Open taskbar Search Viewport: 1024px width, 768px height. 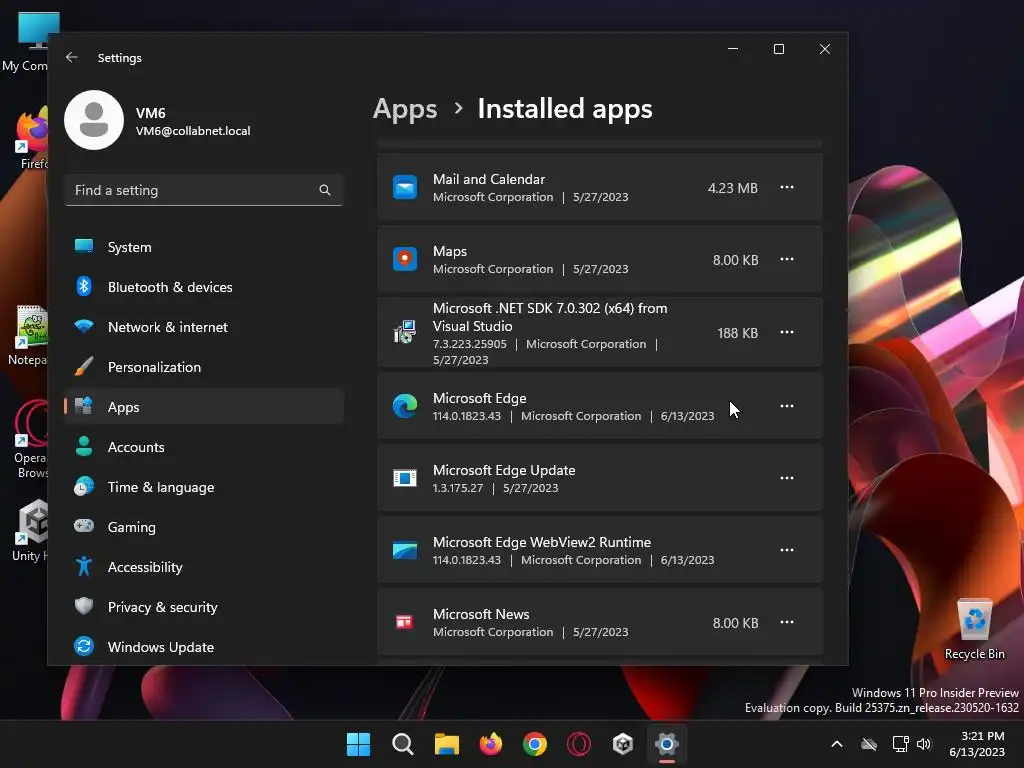pos(402,744)
